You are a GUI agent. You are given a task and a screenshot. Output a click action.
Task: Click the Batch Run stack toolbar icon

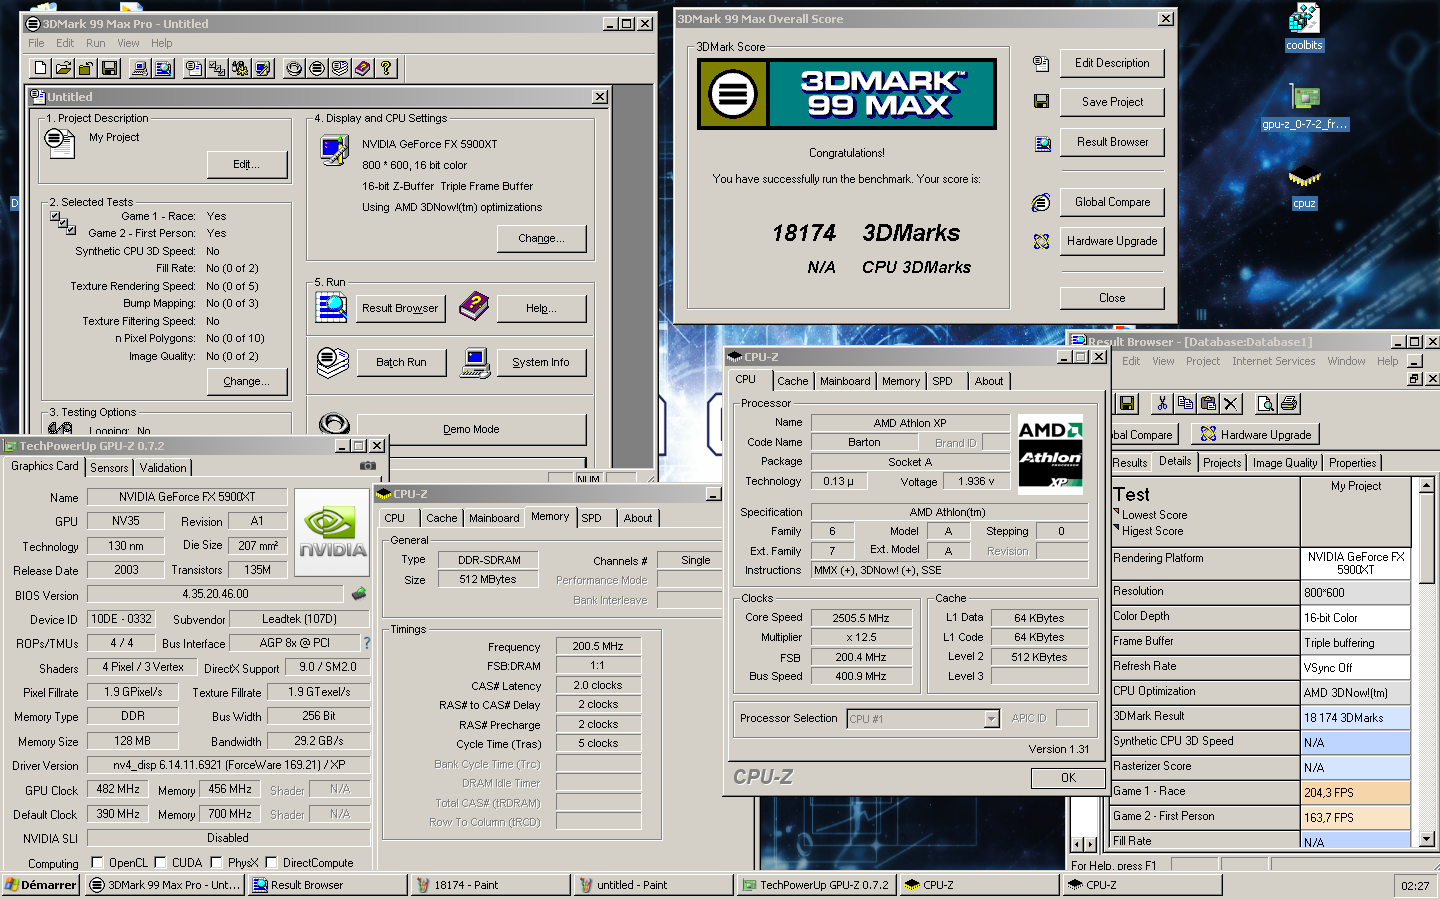[340, 68]
